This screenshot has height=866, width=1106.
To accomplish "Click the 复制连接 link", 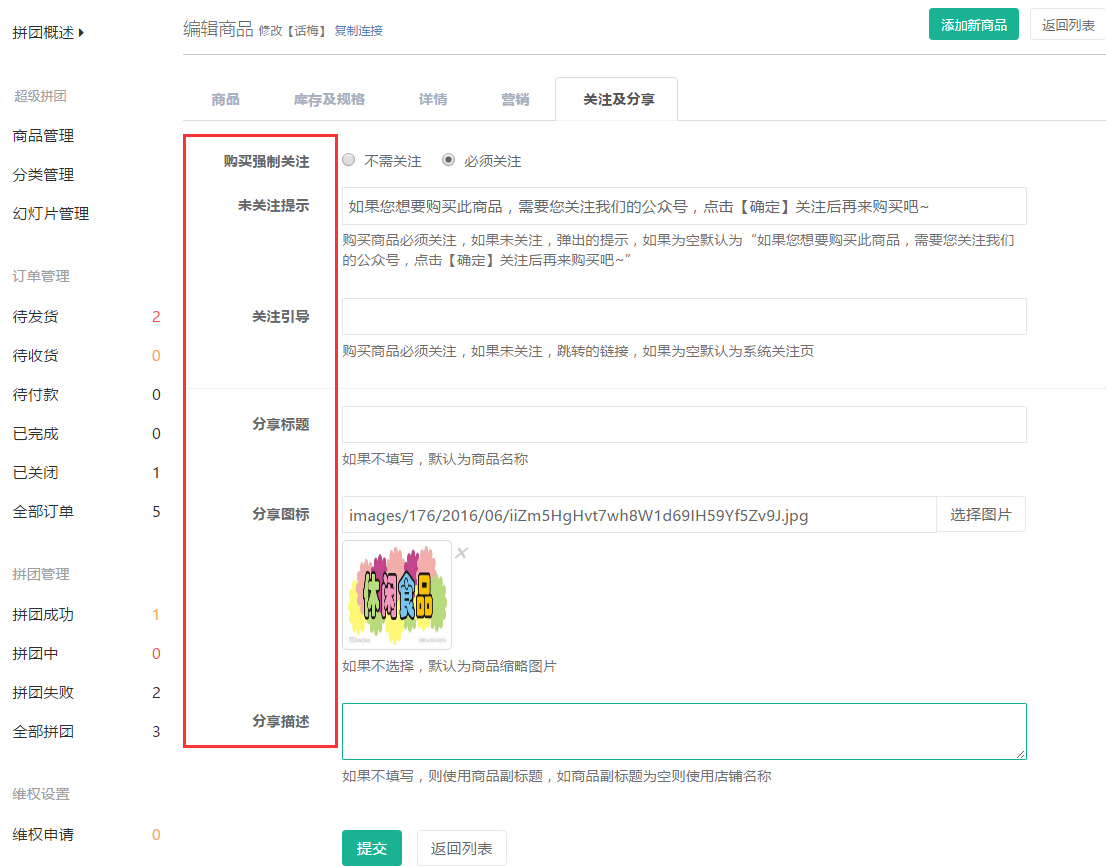I will pos(358,31).
